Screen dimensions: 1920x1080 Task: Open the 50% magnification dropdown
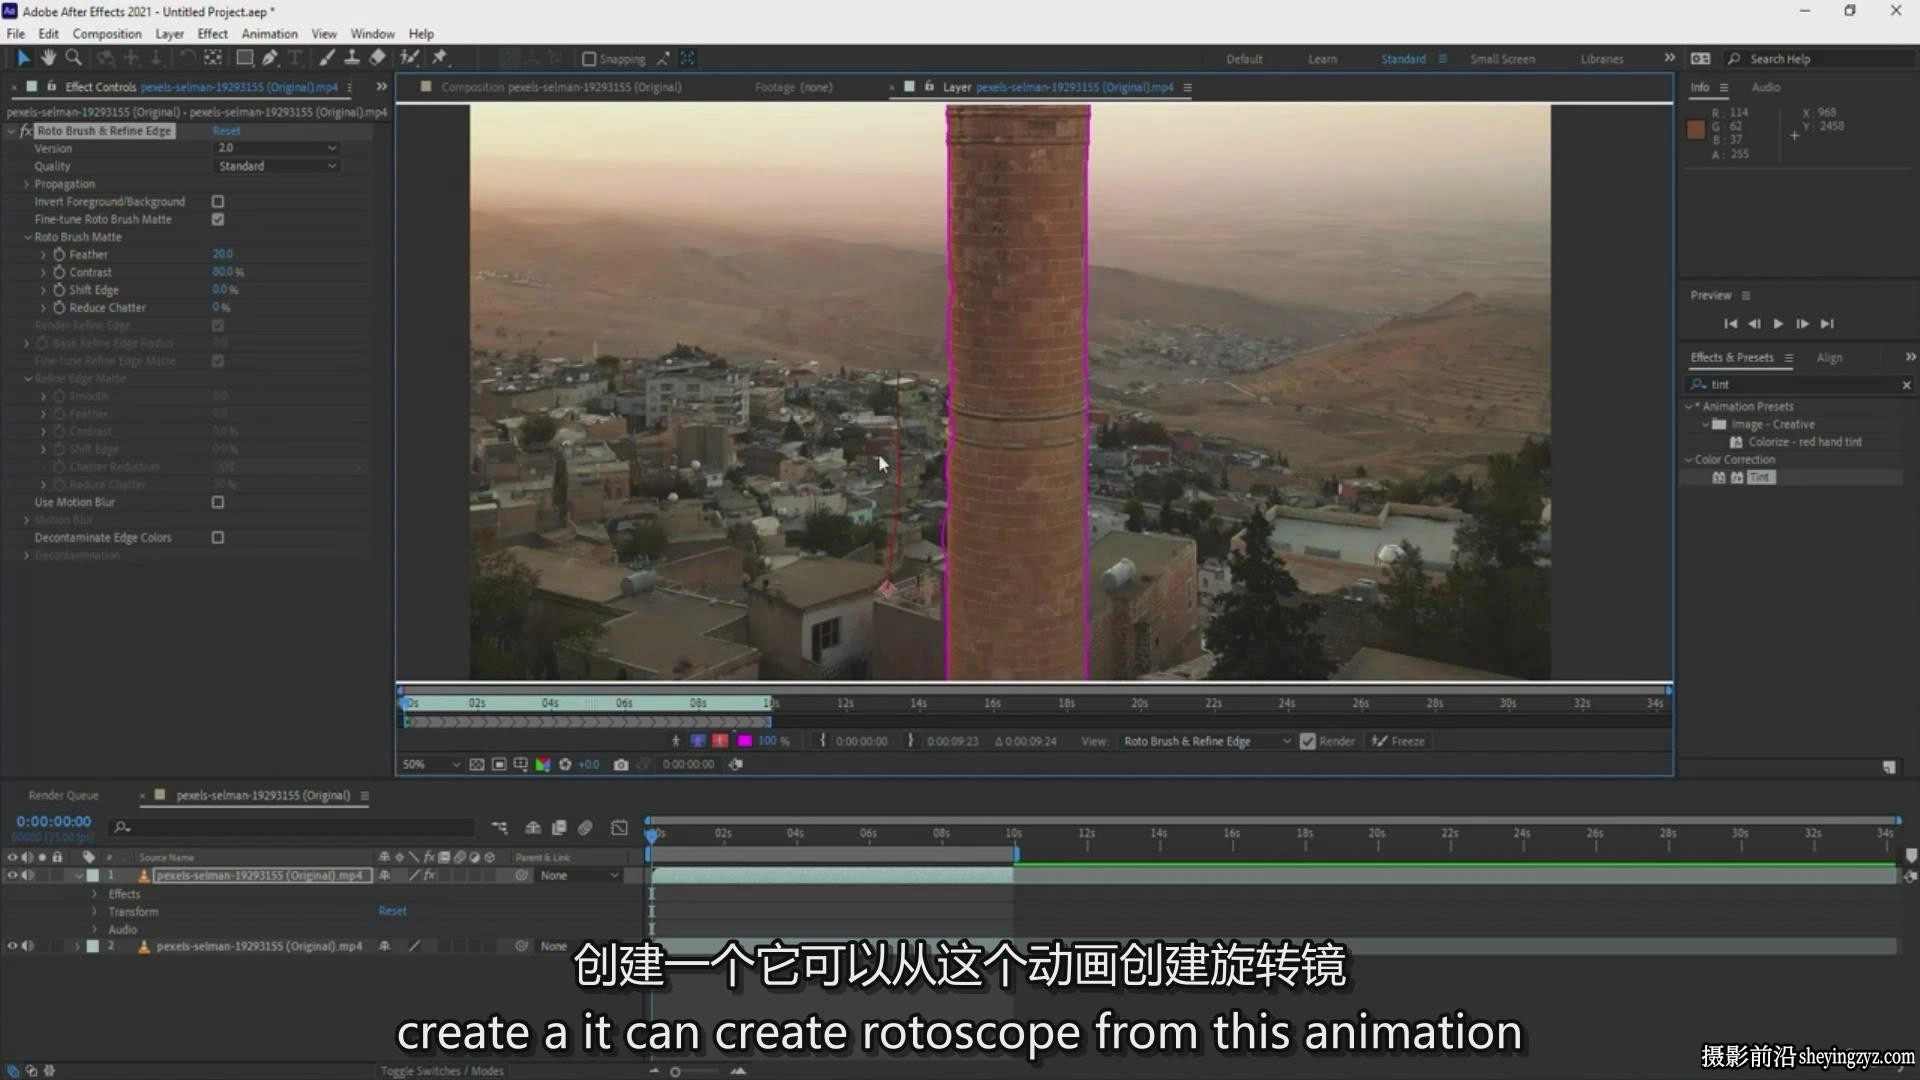[x=431, y=764]
